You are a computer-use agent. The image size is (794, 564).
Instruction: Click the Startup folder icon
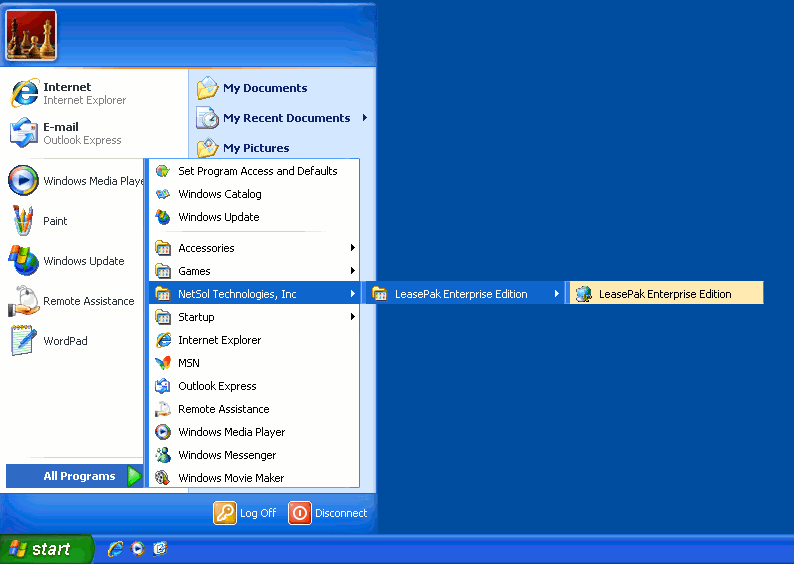(163, 317)
